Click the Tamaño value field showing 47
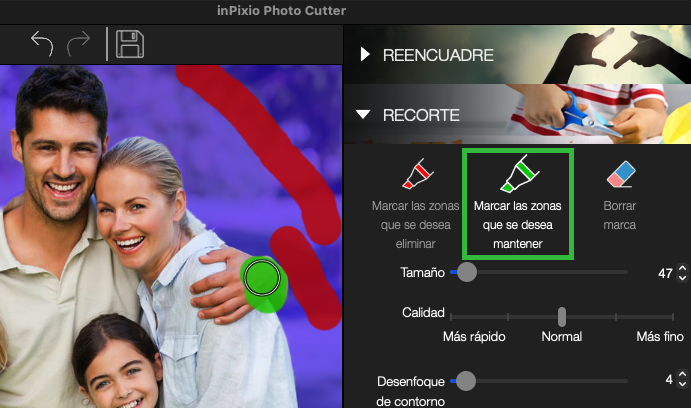691x408 pixels. point(665,273)
